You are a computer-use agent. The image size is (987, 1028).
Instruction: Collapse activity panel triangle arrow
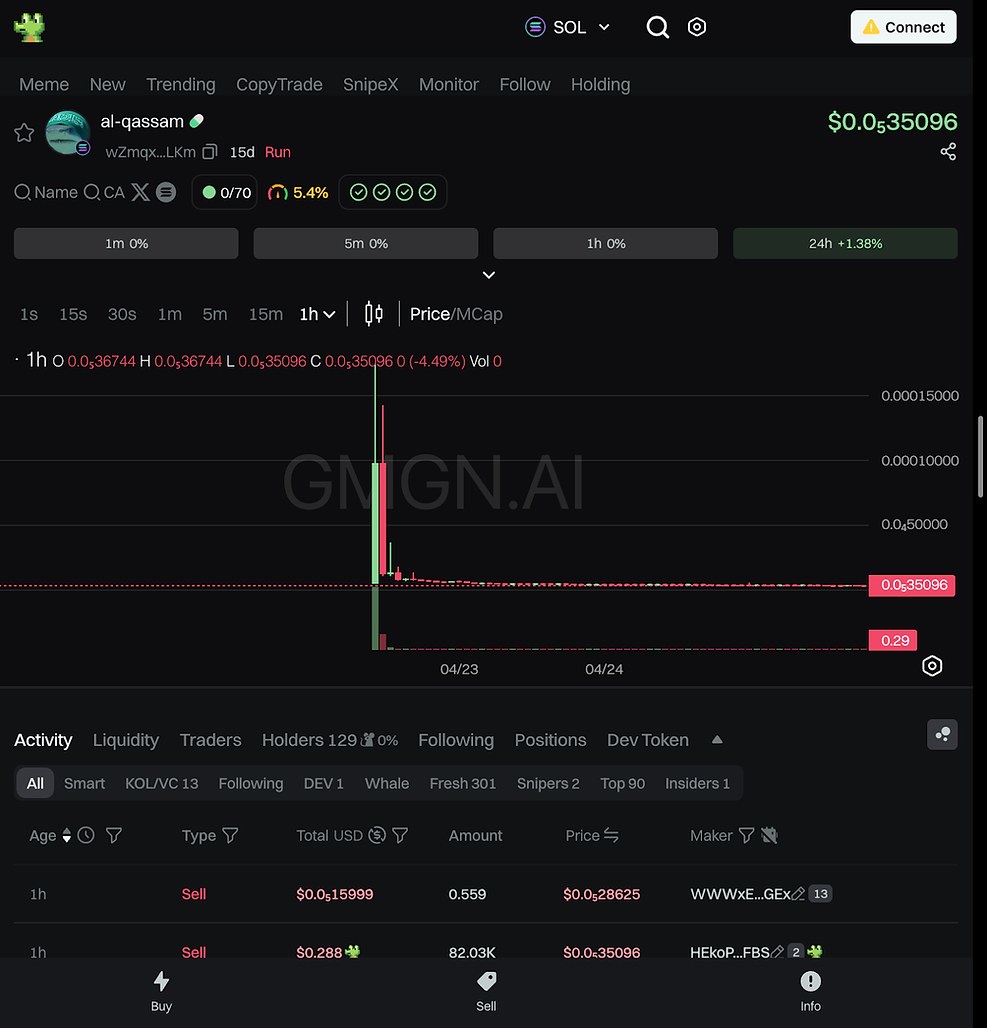(717, 740)
